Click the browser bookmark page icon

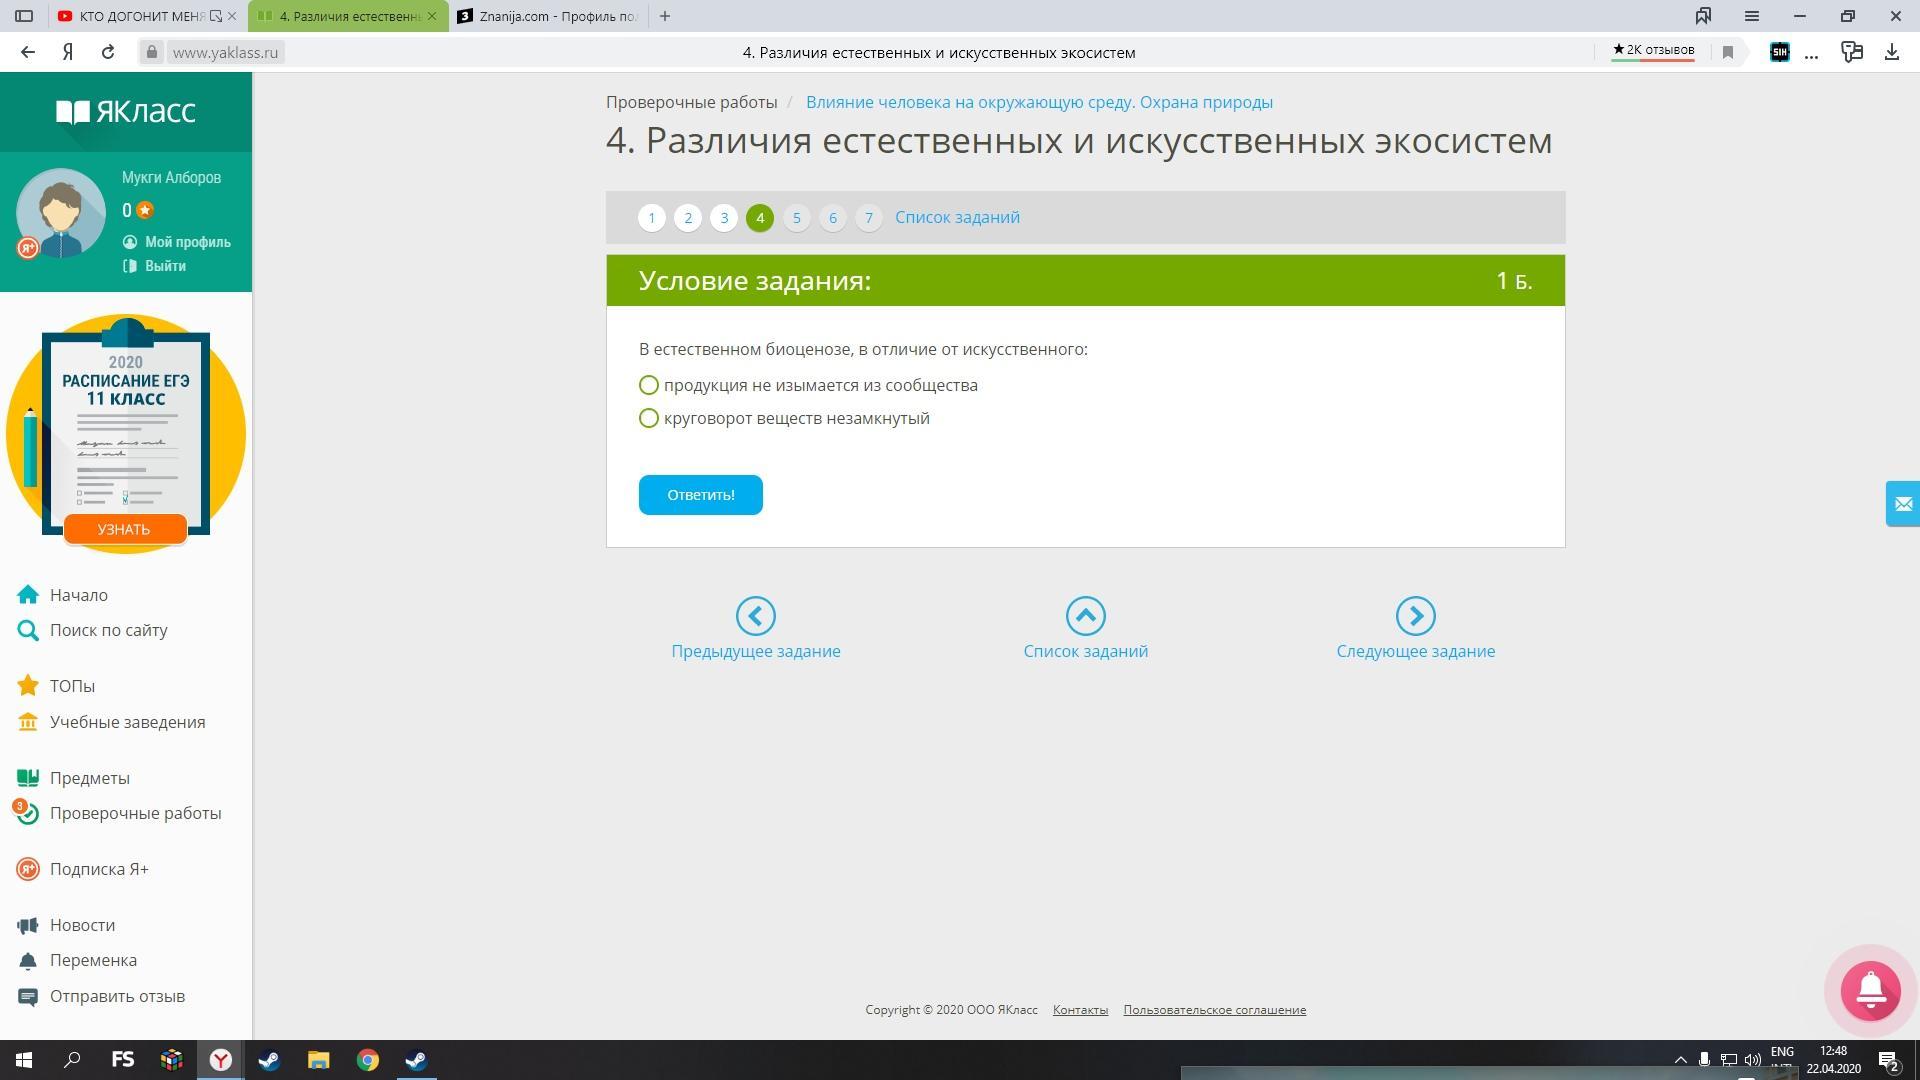coord(1727,52)
